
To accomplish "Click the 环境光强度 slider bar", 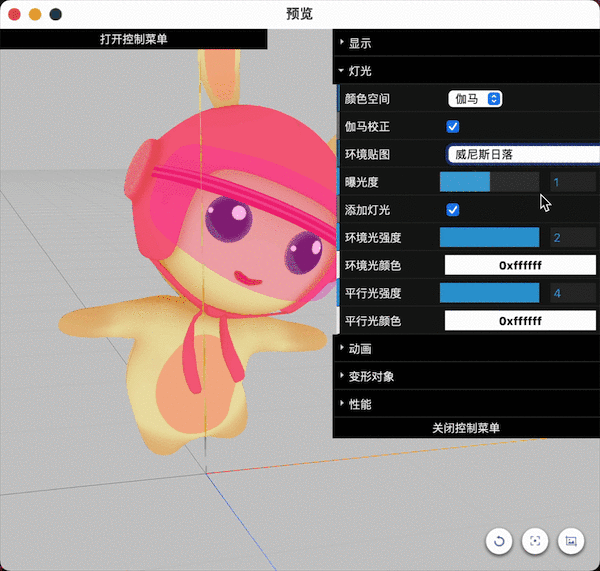I will coord(490,238).
